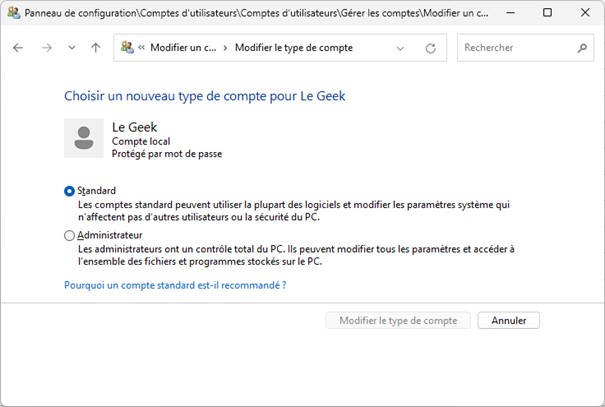605x407 pixels.
Task: Refresh the address bar location
Action: pyautogui.click(x=431, y=48)
